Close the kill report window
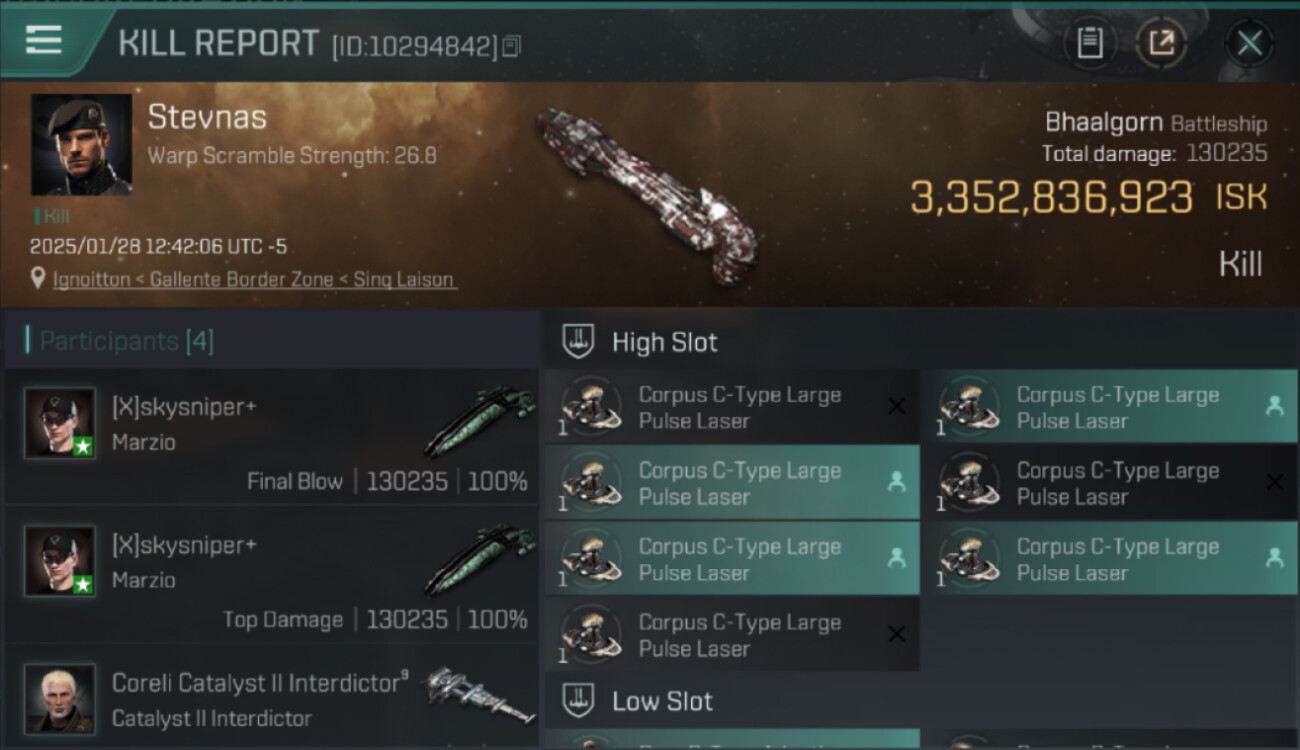Screen dimensions: 1300x750 1249,43
